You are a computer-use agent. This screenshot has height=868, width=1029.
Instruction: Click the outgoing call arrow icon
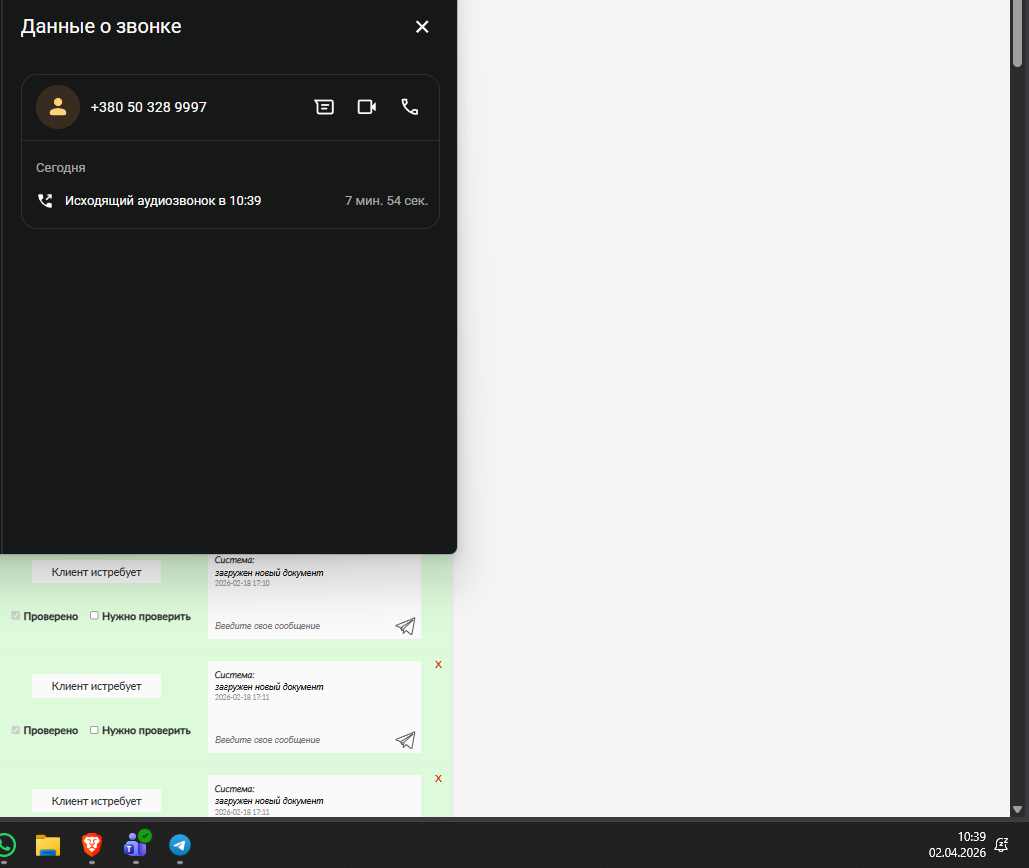click(x=45, y=201)
